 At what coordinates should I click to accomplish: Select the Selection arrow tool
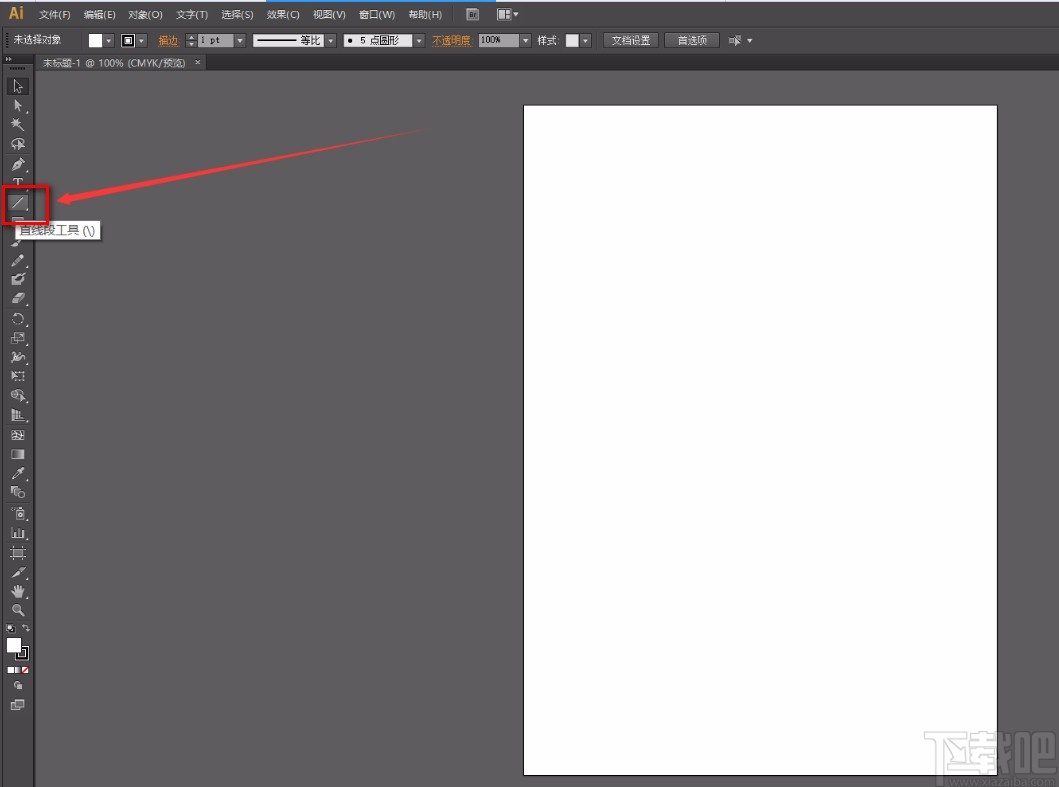click(18, 86)
